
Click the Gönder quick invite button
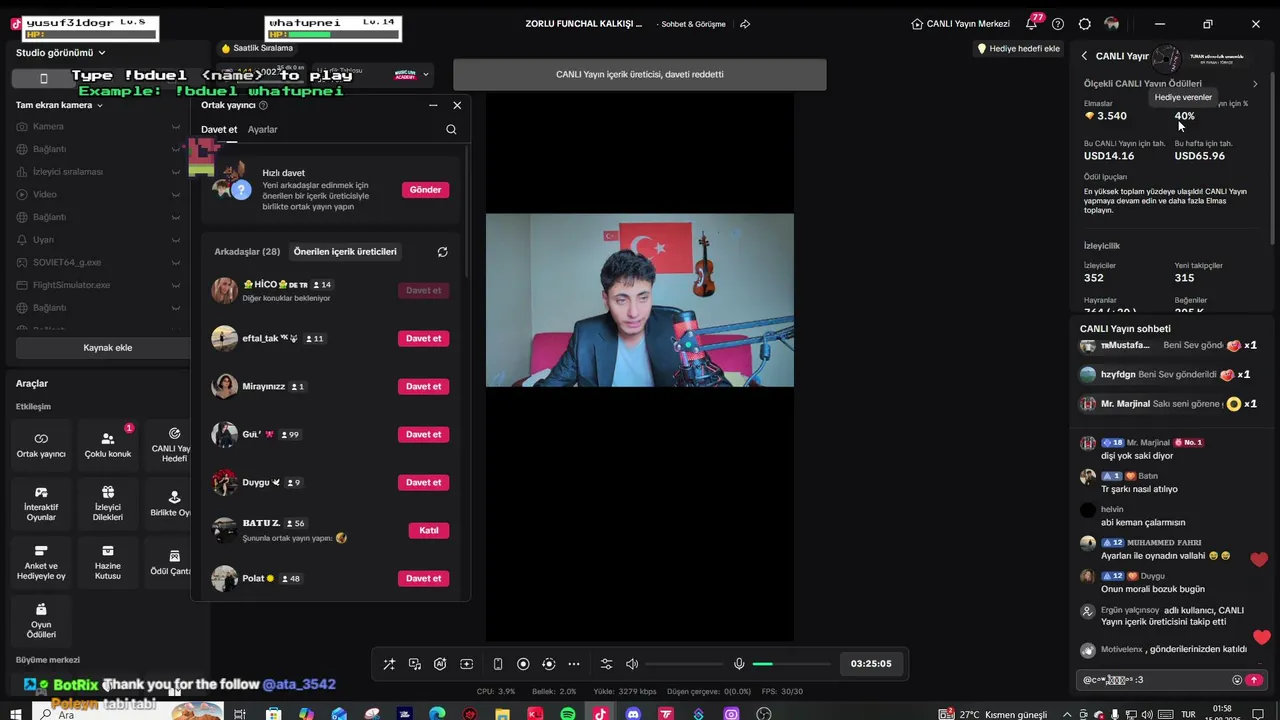tap(425, 189)
